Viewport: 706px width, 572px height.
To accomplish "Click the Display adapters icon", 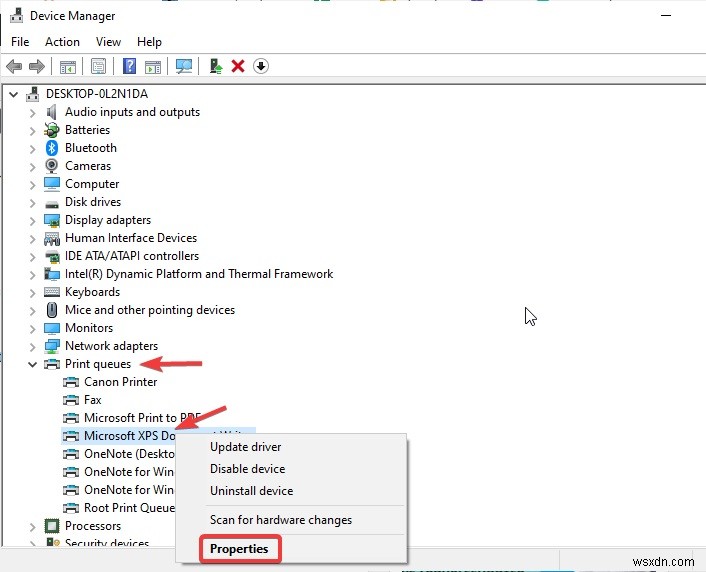I will (52, 220).
